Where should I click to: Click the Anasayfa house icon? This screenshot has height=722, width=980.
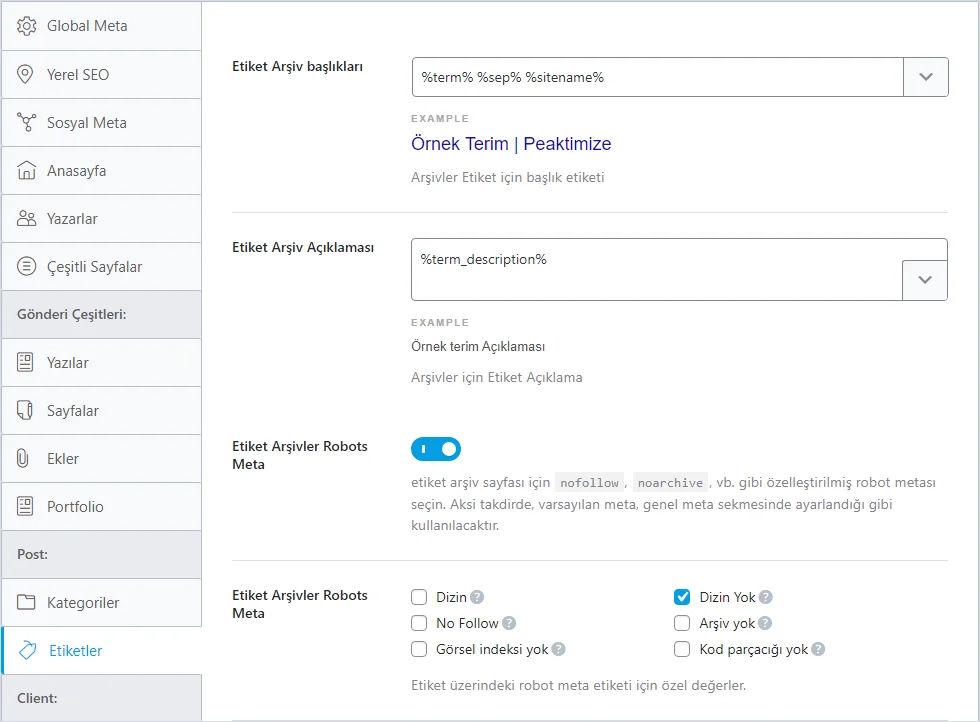26,171
